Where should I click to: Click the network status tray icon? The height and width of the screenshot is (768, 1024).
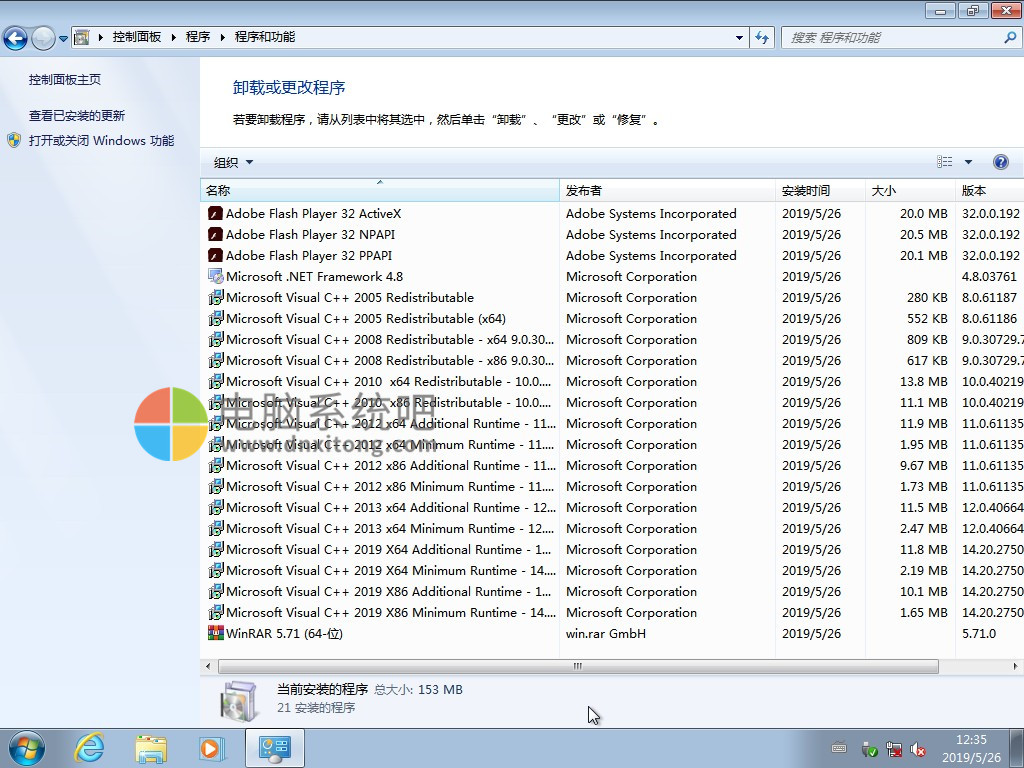pyautogui.click(x=893, y=749)
